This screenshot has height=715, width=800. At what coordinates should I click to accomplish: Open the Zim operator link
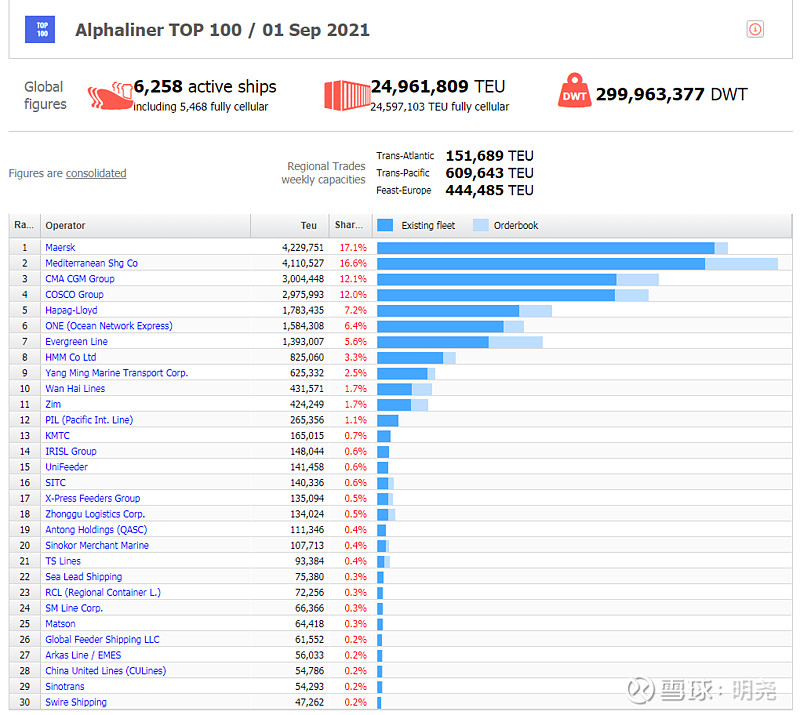[x=53, y=404]
